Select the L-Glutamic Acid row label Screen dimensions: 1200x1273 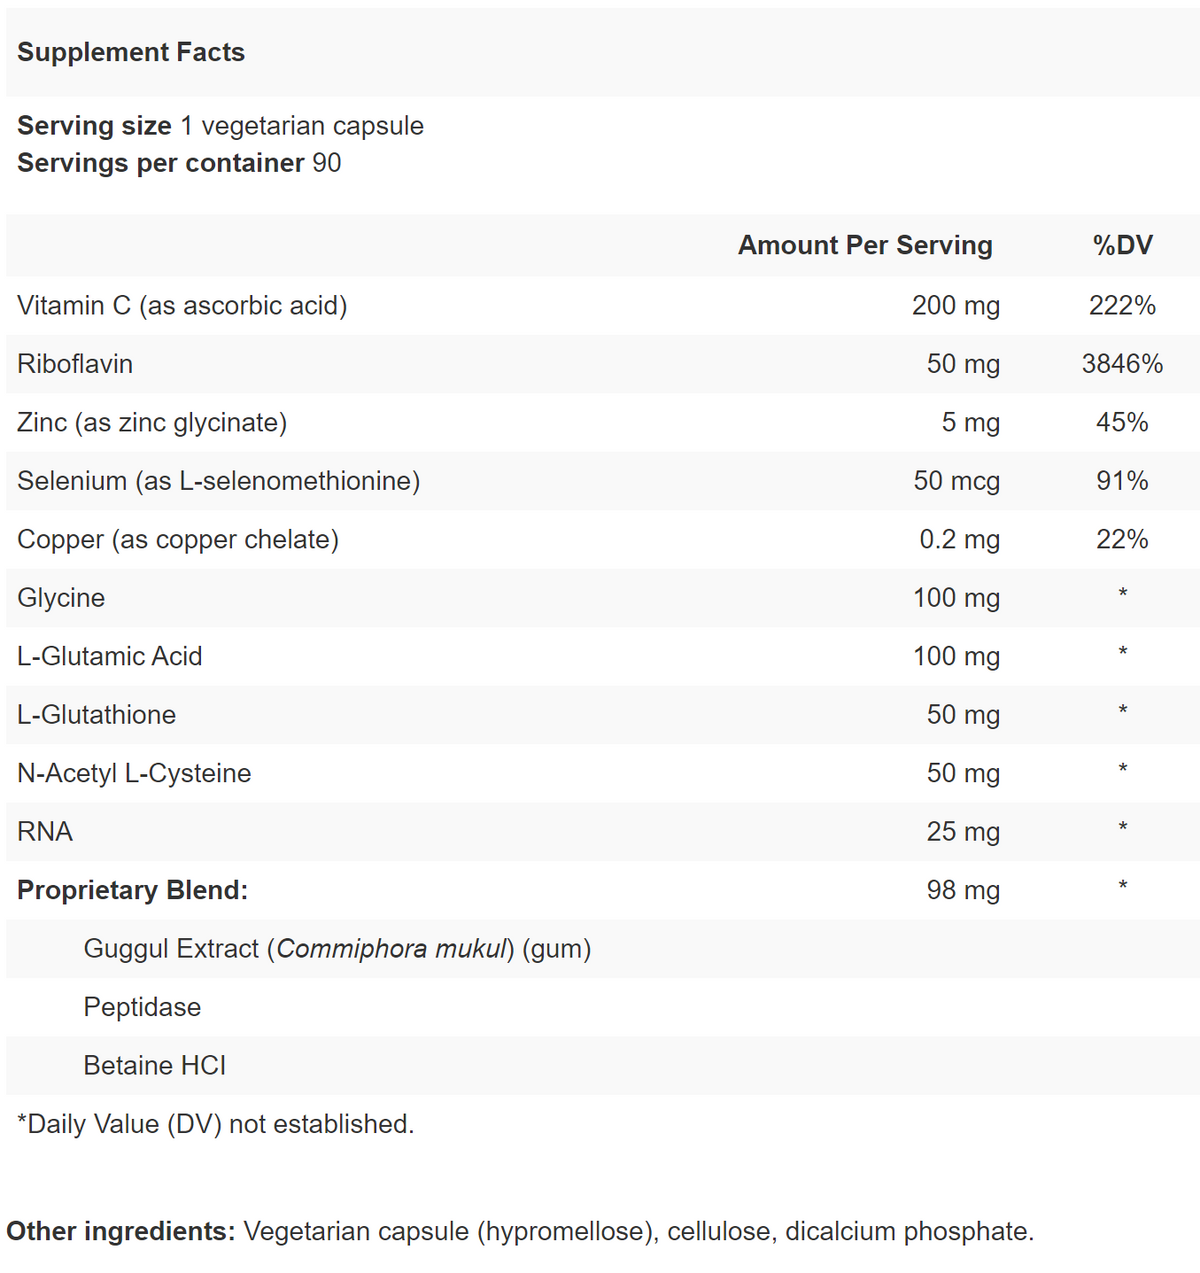110,656
